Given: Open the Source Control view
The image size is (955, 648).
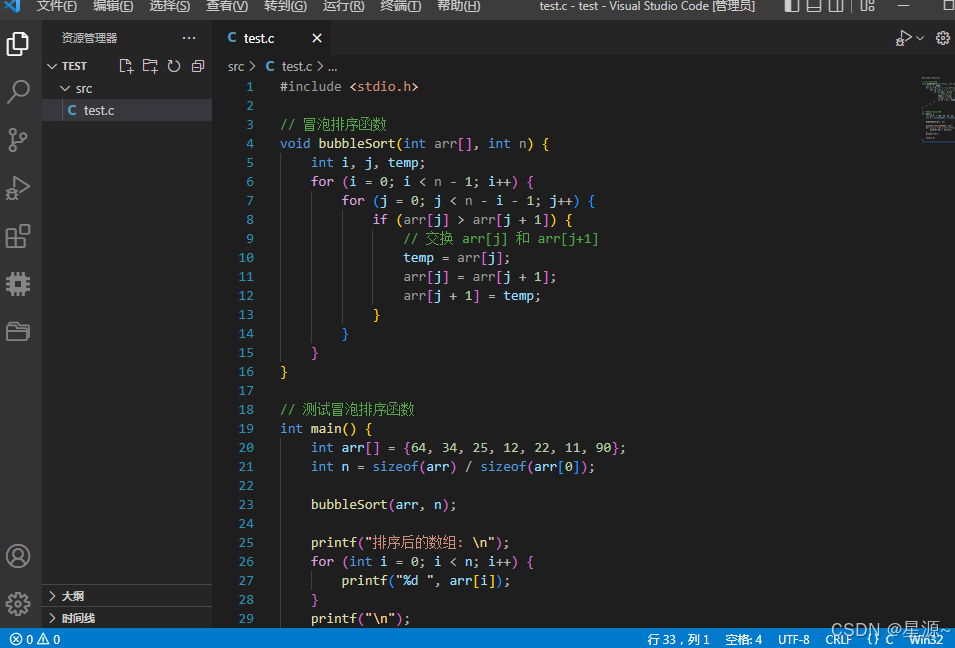Looking at the screenshot, I should click(18, 139).
